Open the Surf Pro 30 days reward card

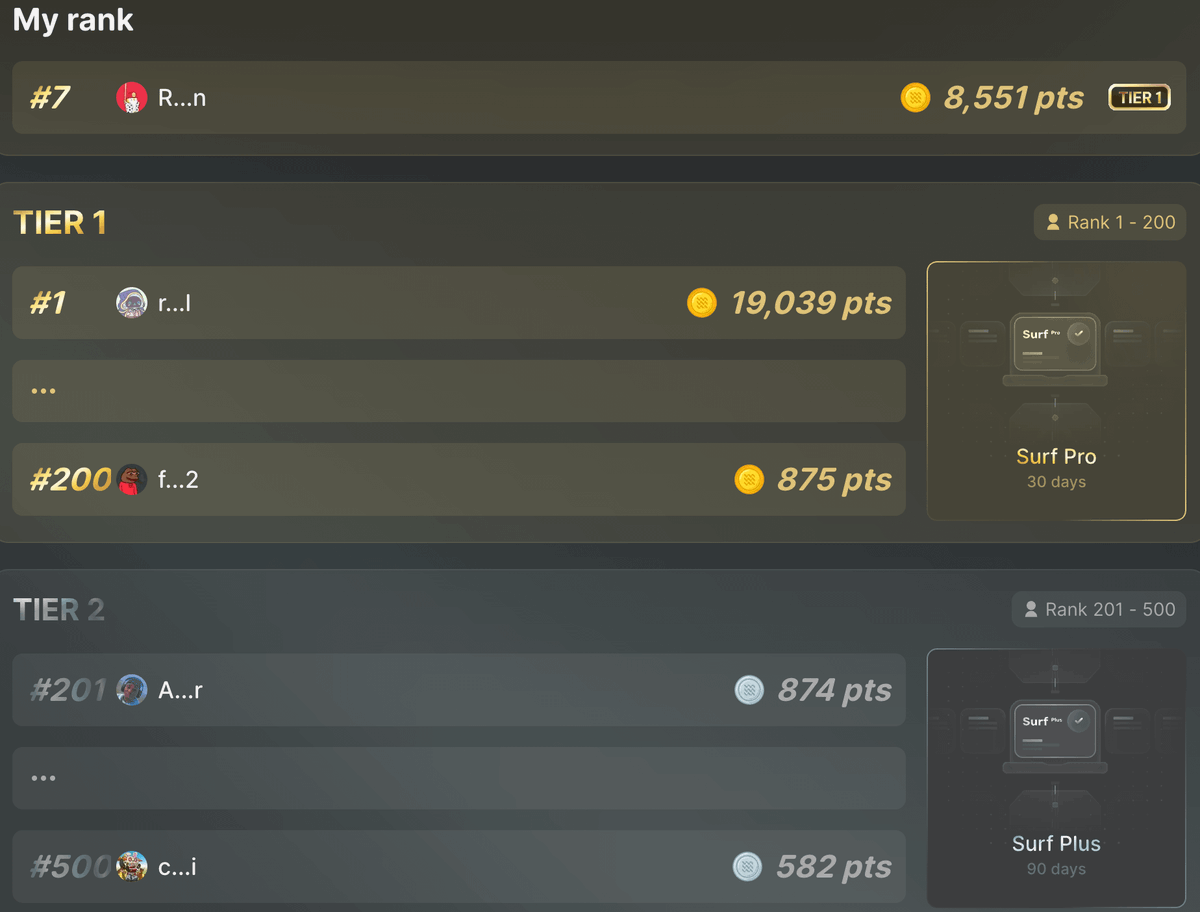coord(1056,391)
